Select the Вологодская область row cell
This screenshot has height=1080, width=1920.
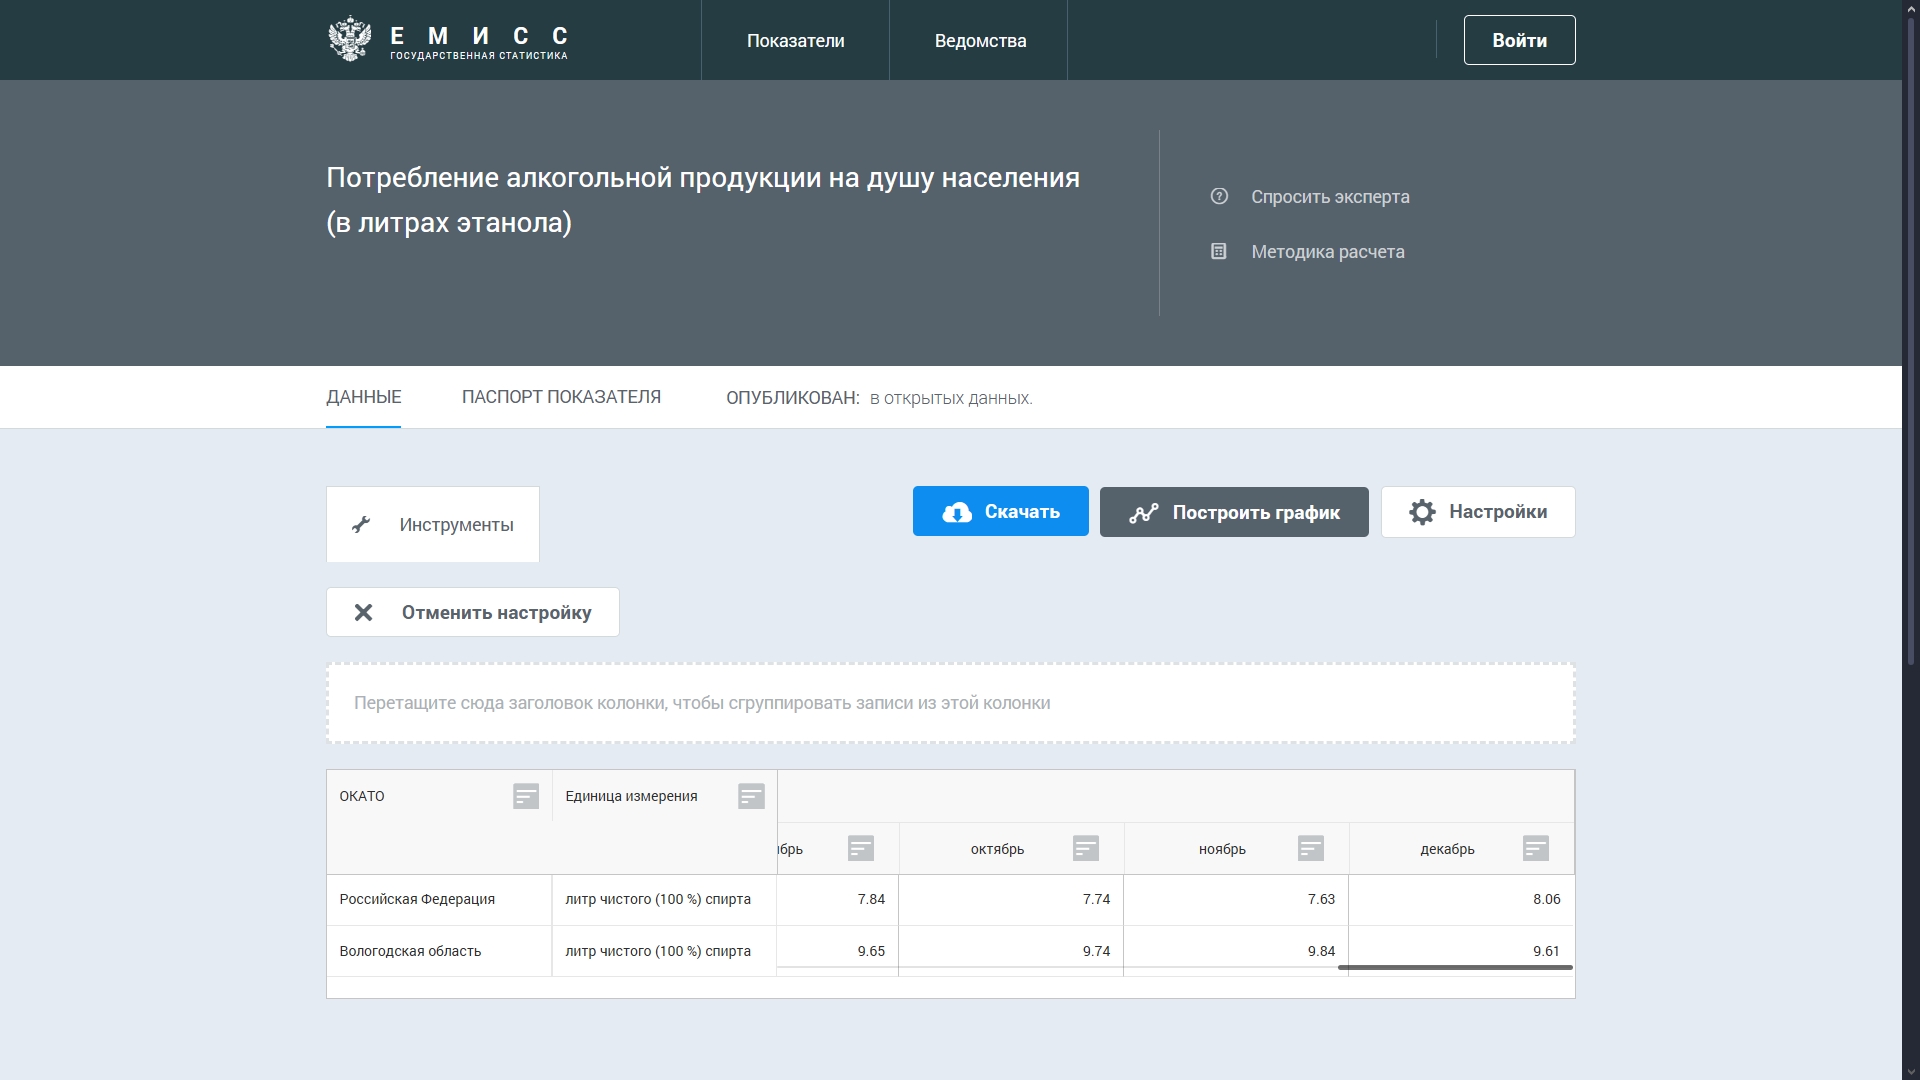click(x=410, y=951)
